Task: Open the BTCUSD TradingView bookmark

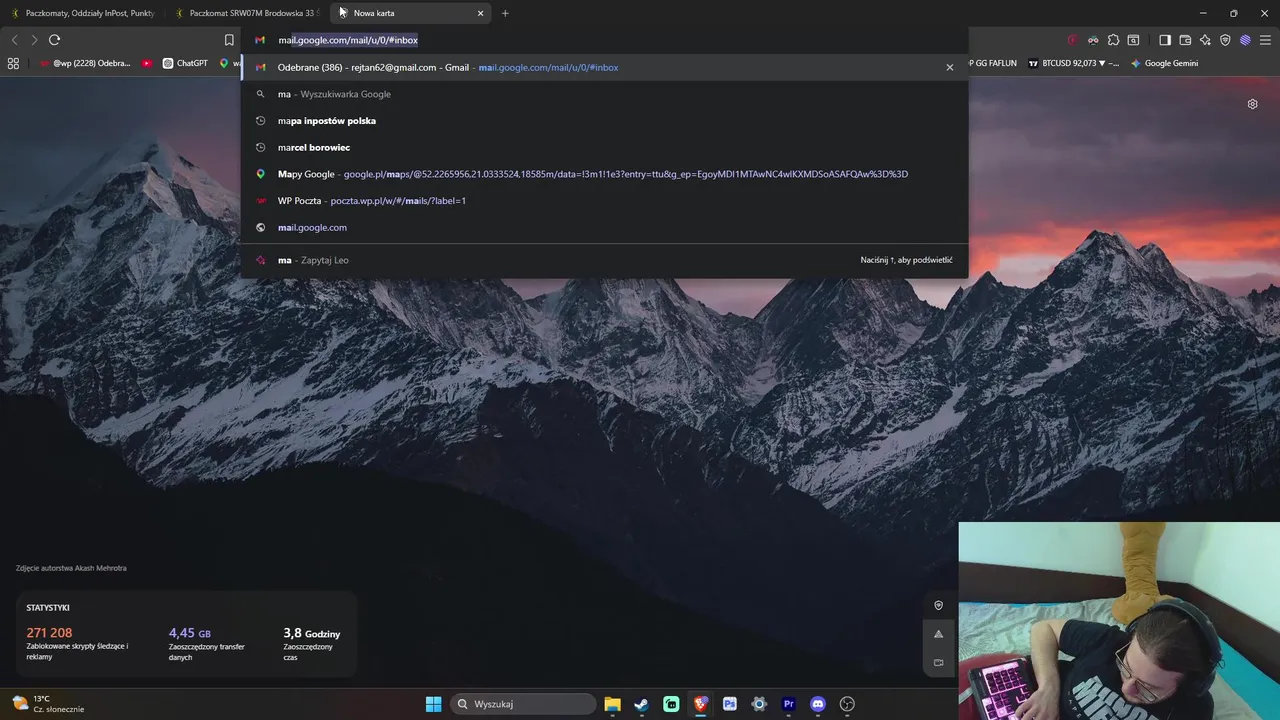Action: click(x=1074, y=63)
